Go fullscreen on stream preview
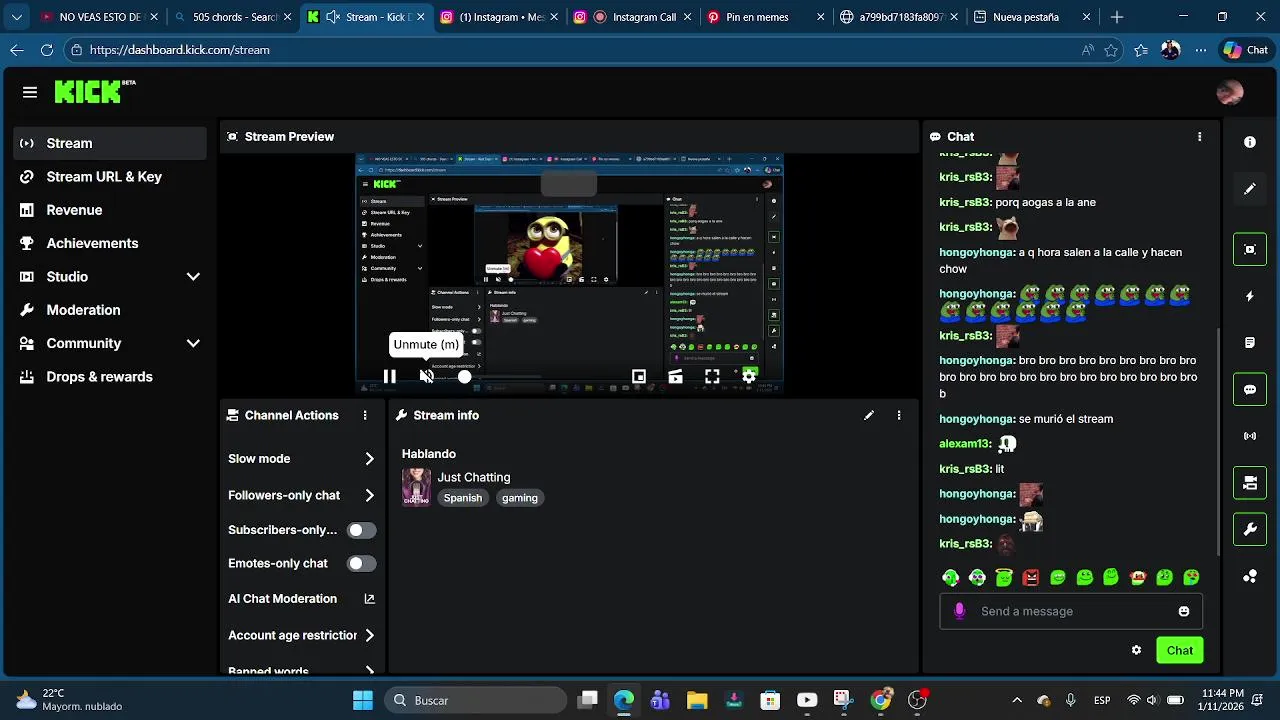This screenshot has width=1280, height=720. pyautogui.click(x=712, y=377)
